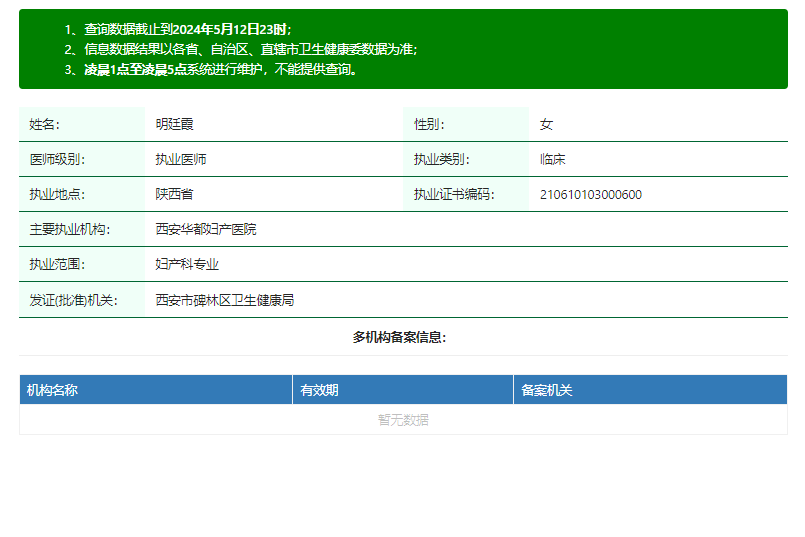805x537 pixels.
Task: Click the 性别 label cell
Action: [466, 124]
